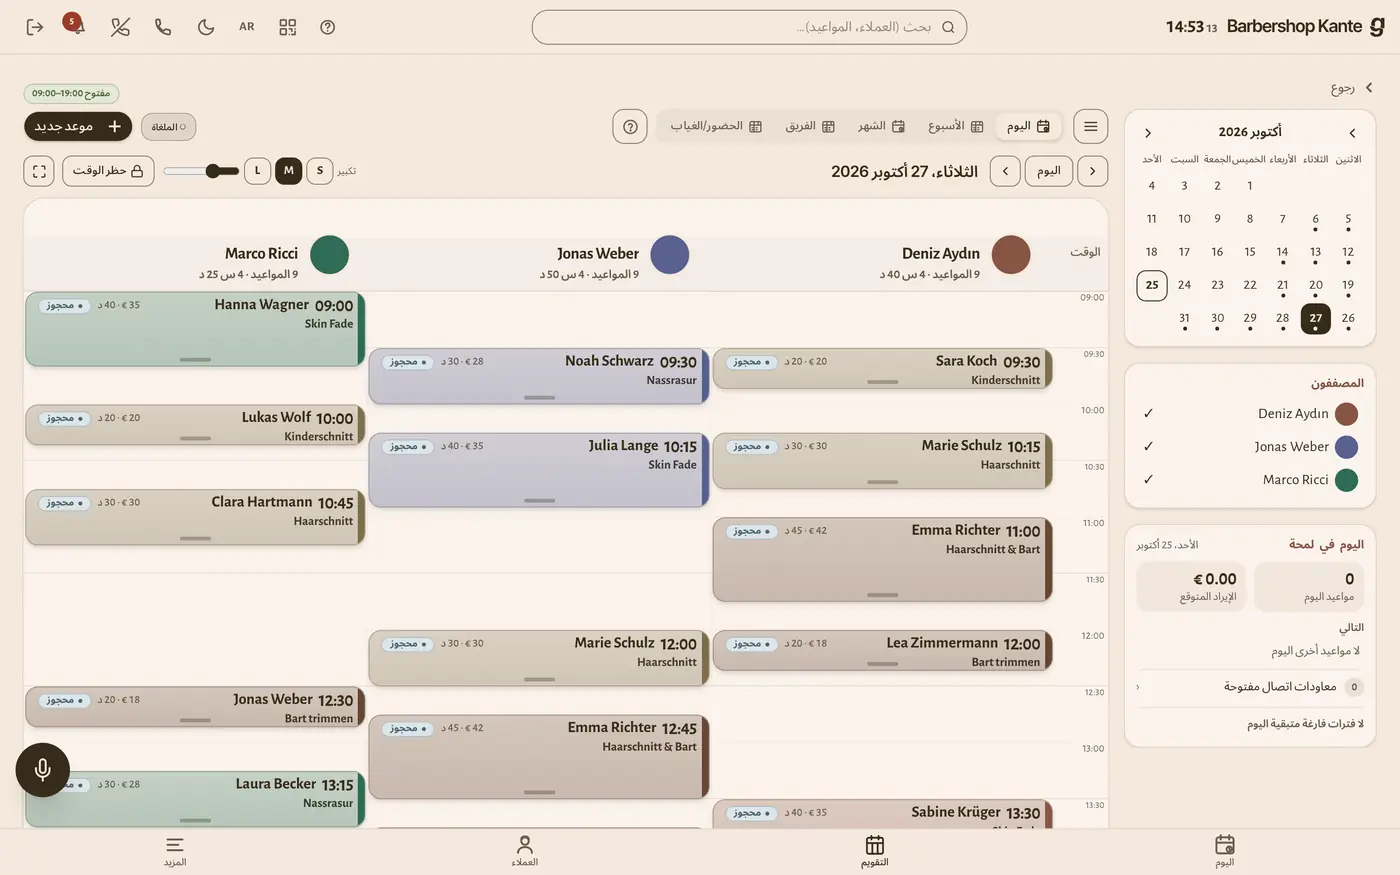Click Jonas Weber avatar in column header
The width and height of the screenshot is (1400, 875).
click(x=670, y=255)
